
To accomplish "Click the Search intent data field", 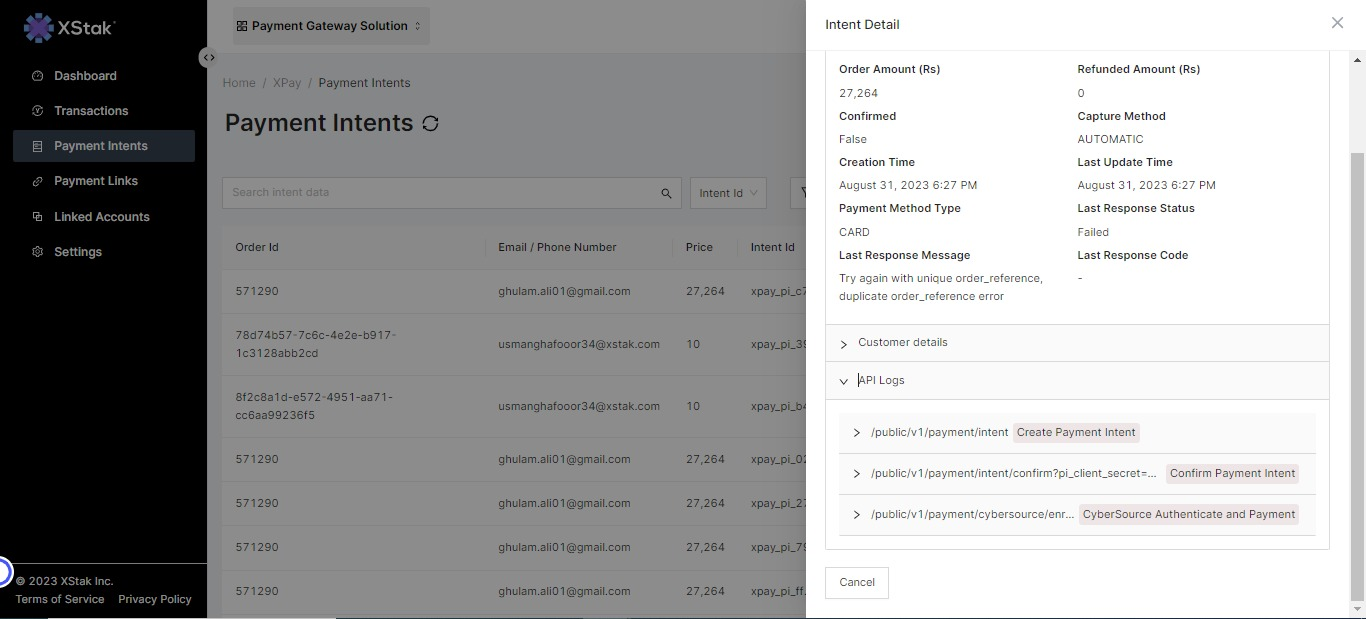I will (440, 193).
